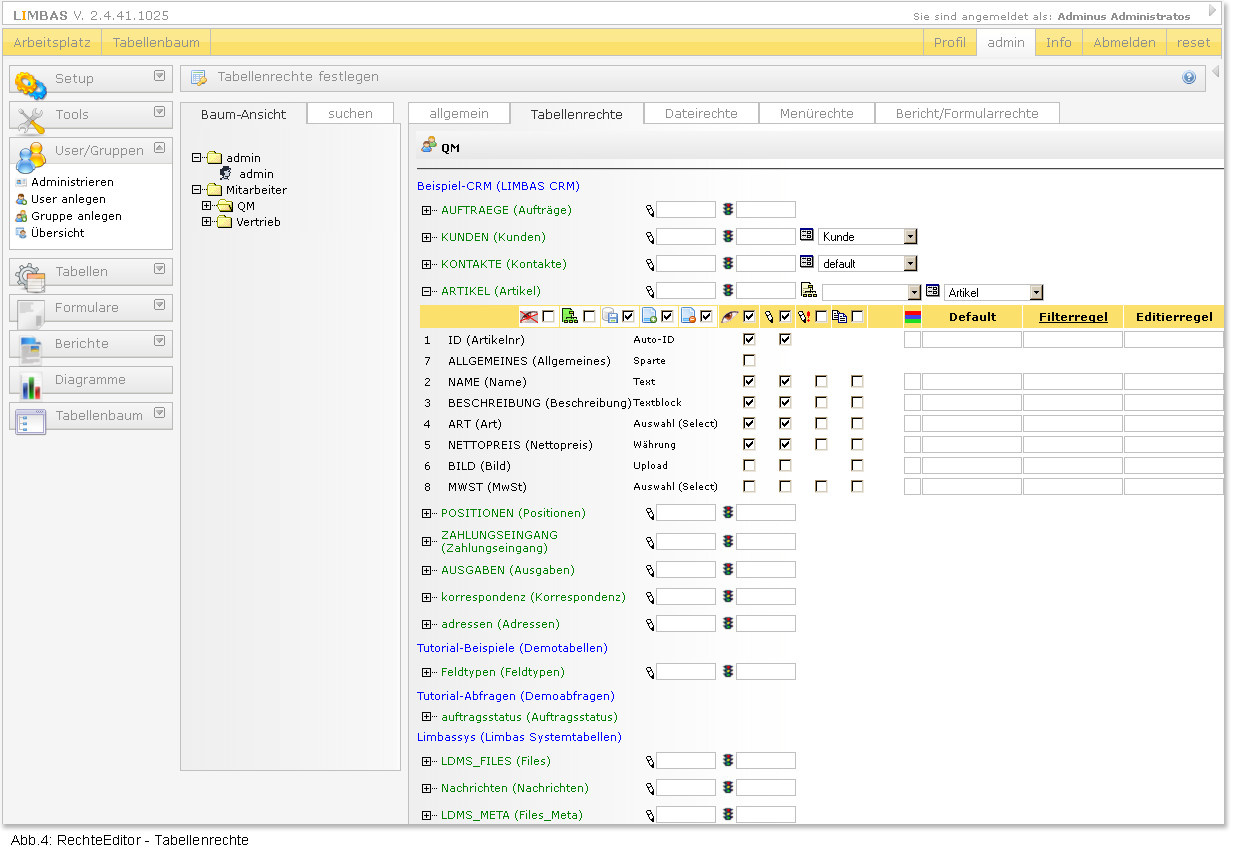Click the eye icon in ARTIKEL header row
Viewport: 1244px width, 855px height.
point(730,317)
